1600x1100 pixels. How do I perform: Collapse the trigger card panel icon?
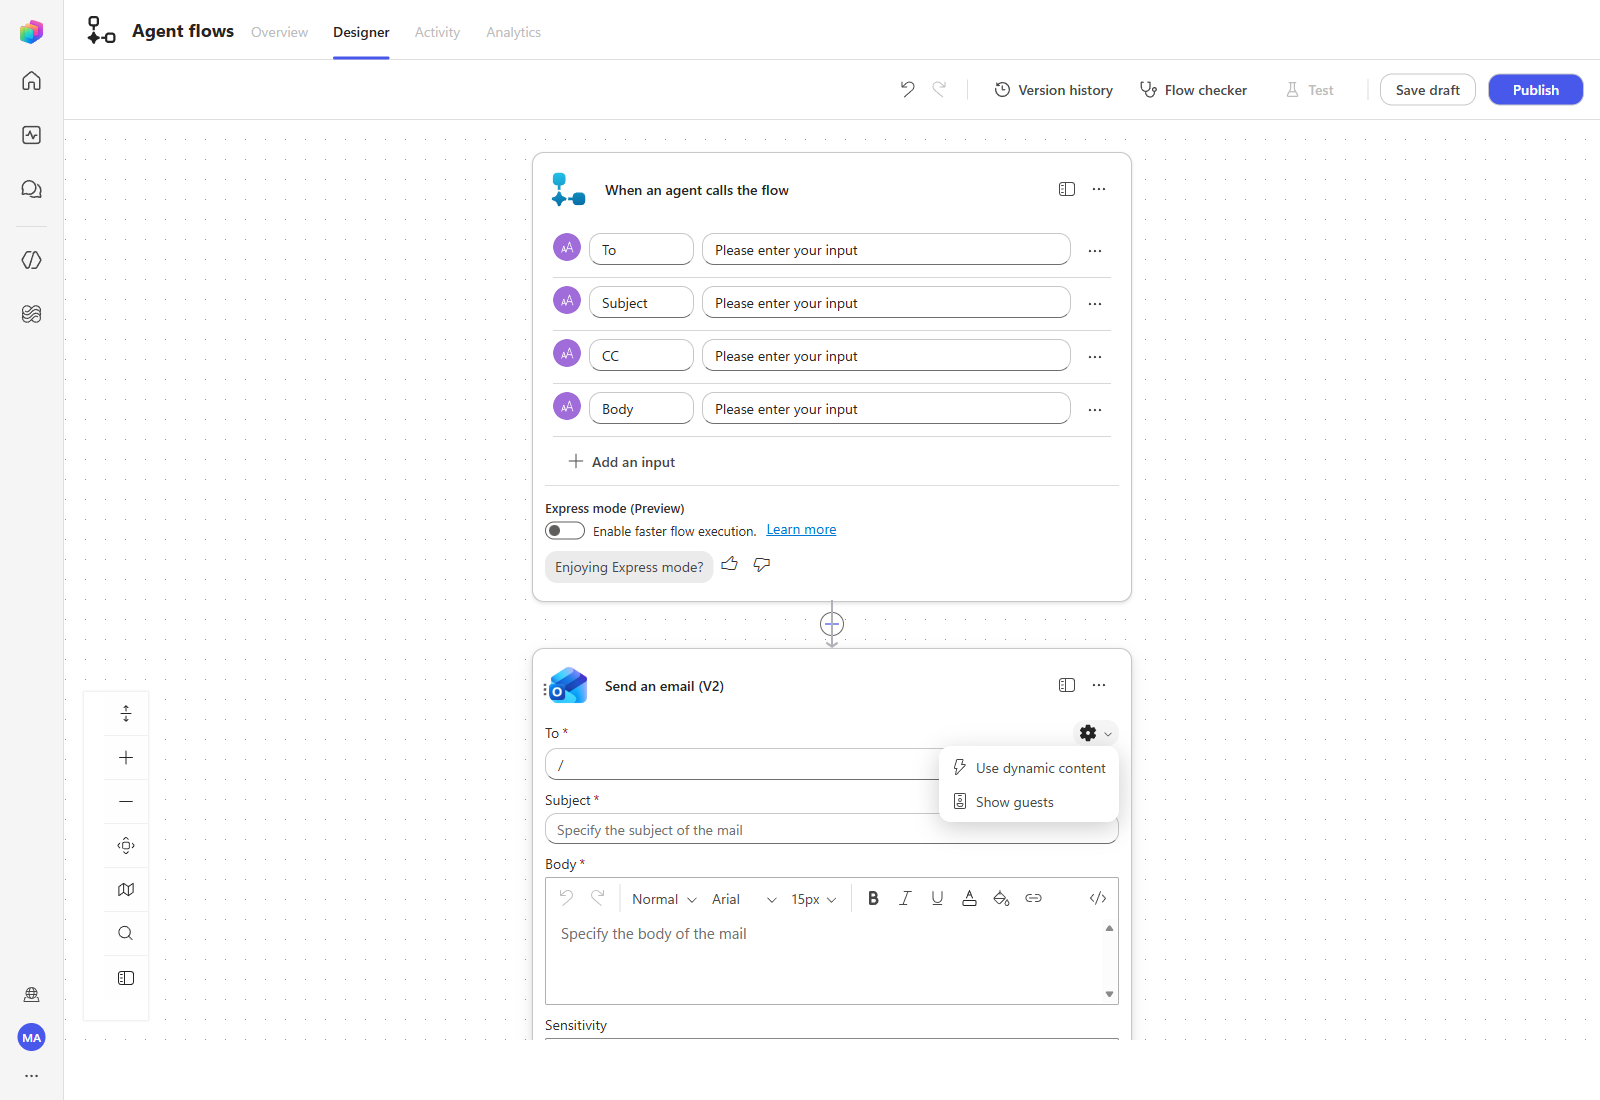pos(1067,189)
